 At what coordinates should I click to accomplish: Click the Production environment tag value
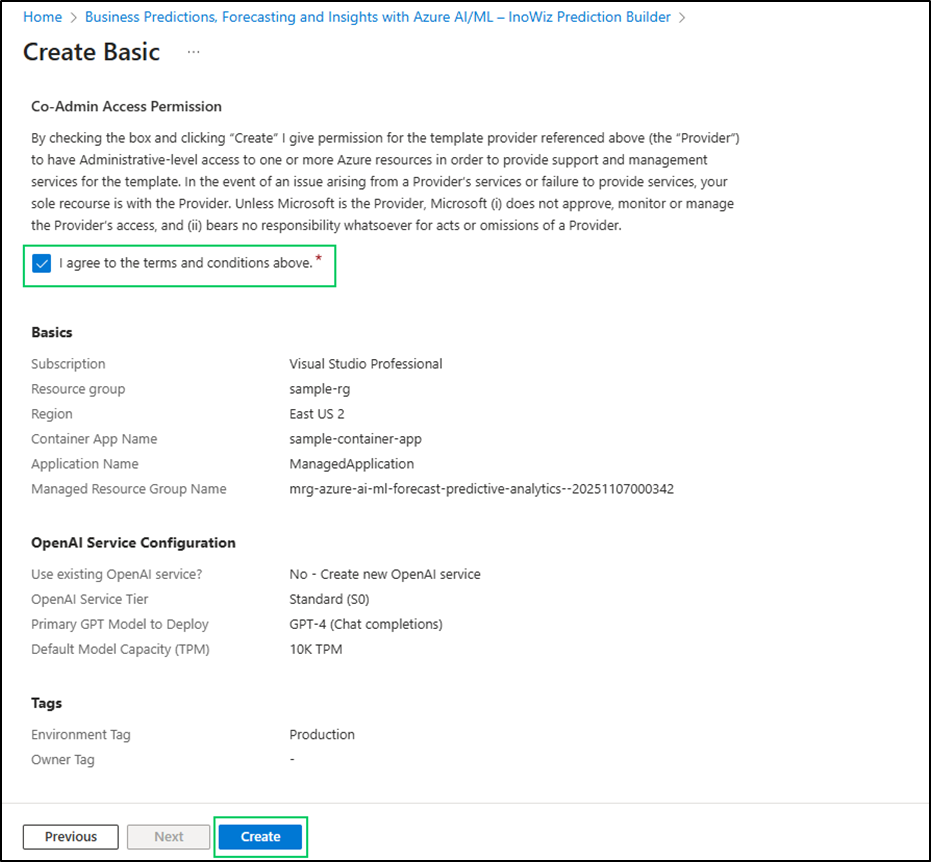(322, 734)
